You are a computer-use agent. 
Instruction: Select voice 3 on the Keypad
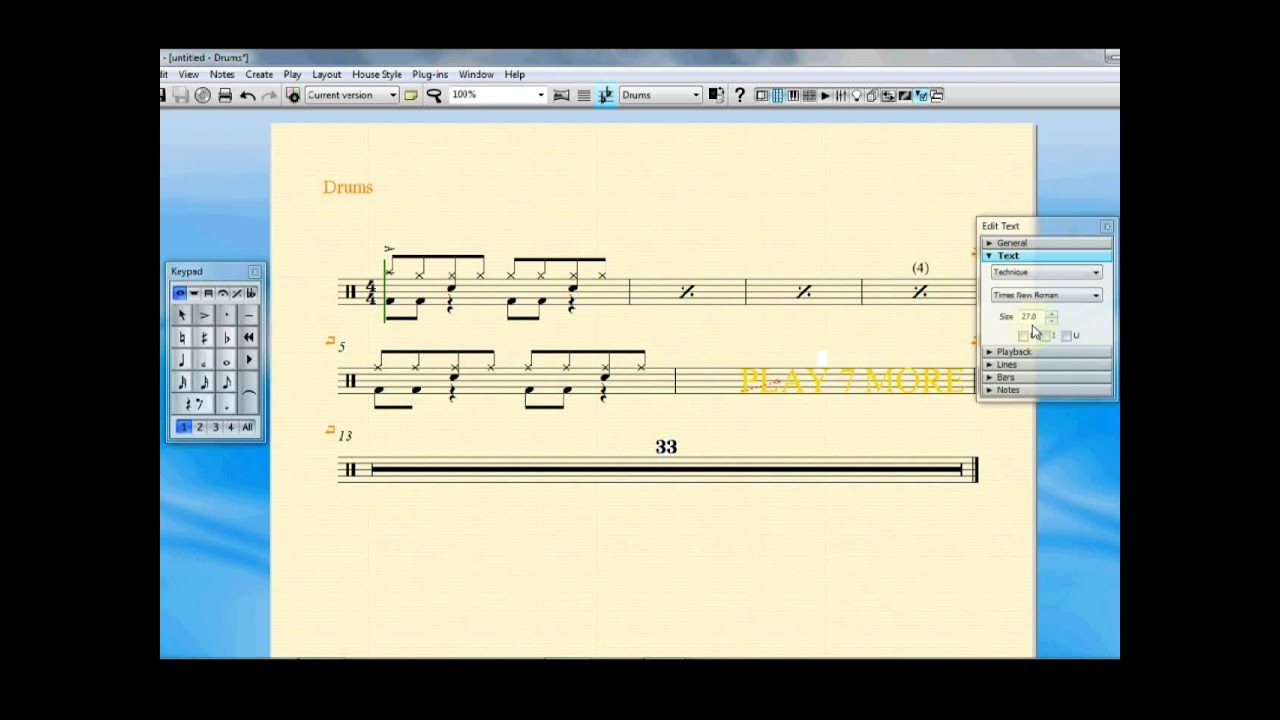click(x=215, y=427)
